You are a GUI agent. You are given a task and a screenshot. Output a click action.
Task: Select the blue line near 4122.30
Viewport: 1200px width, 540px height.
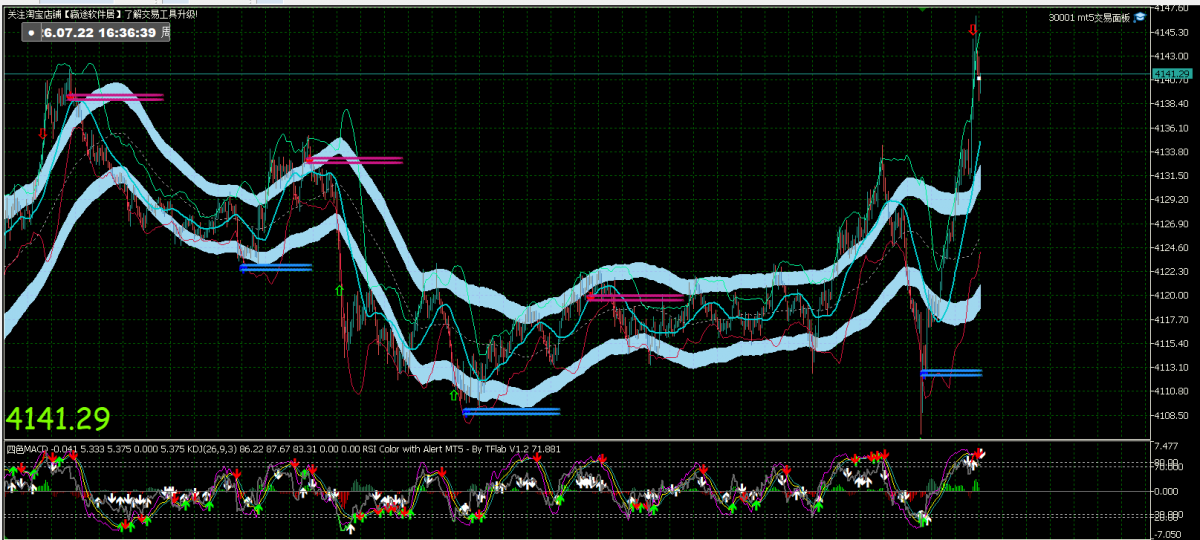tap(276, 267)
